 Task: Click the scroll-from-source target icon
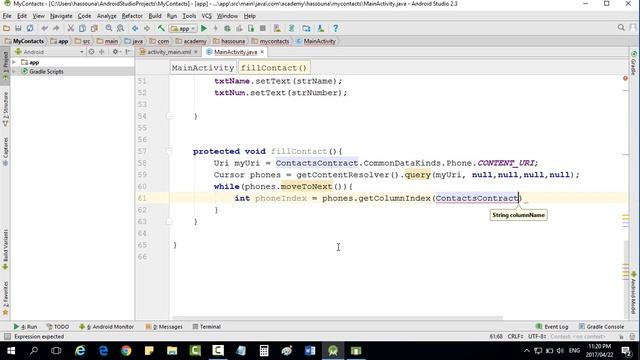[x=91, y=52]
